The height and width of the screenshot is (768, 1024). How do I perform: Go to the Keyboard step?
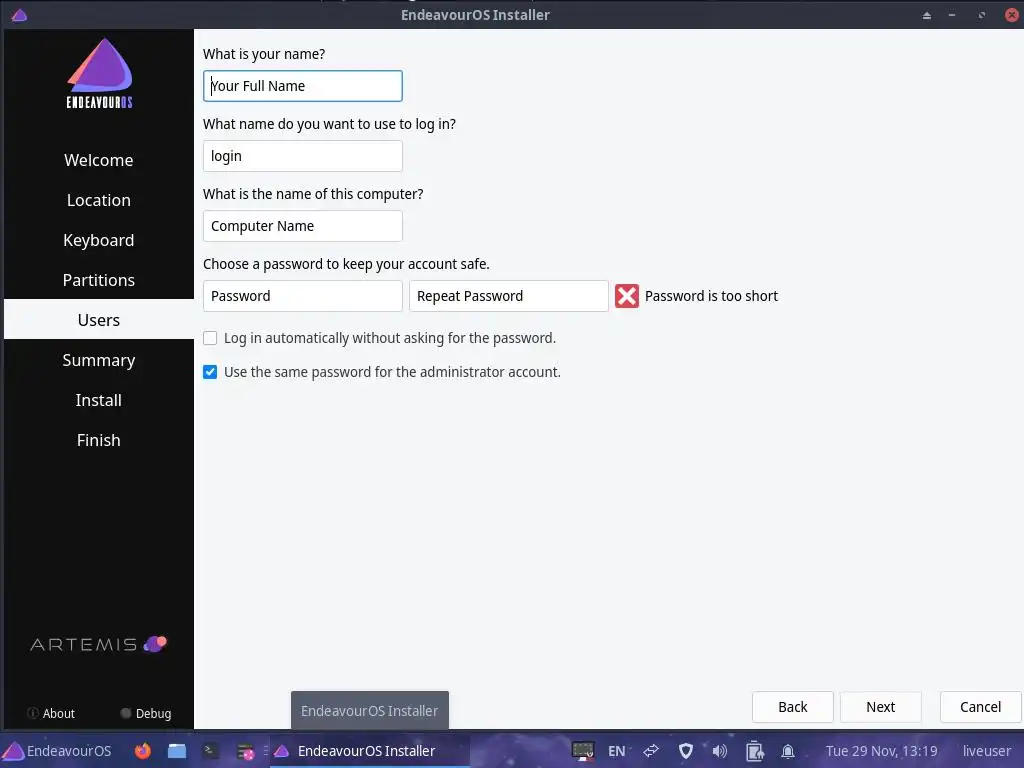(x=99, y=240)
